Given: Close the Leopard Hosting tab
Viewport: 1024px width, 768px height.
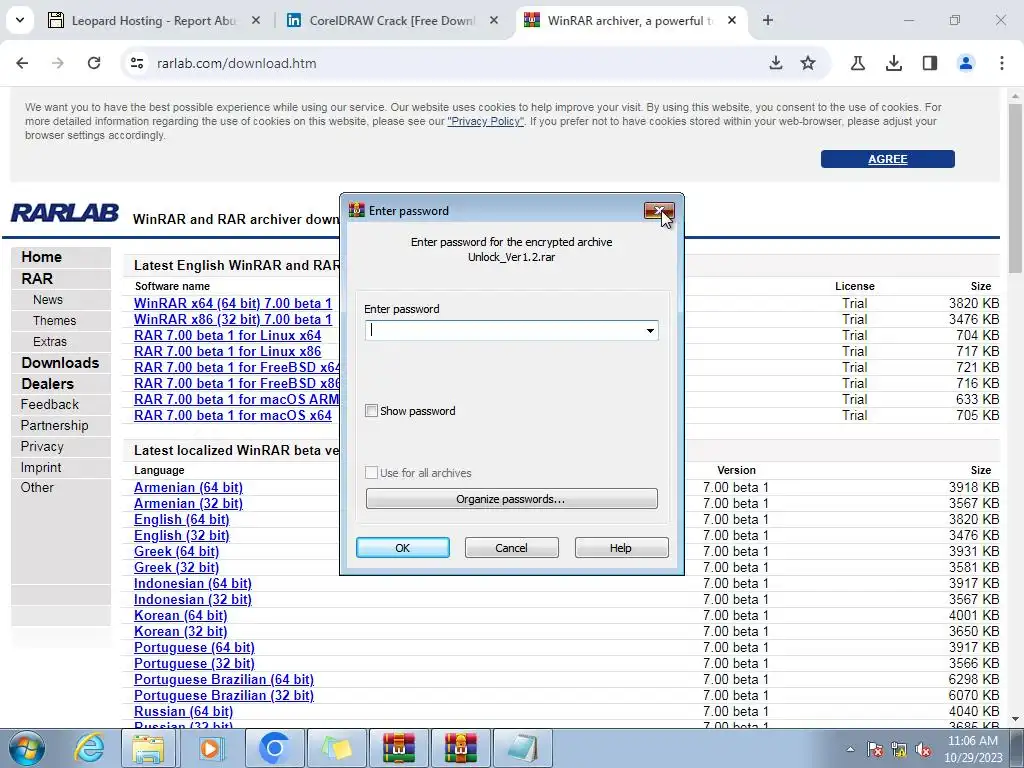Looking at the screenshot, I should pyautogui.click(x=256, y=20).
